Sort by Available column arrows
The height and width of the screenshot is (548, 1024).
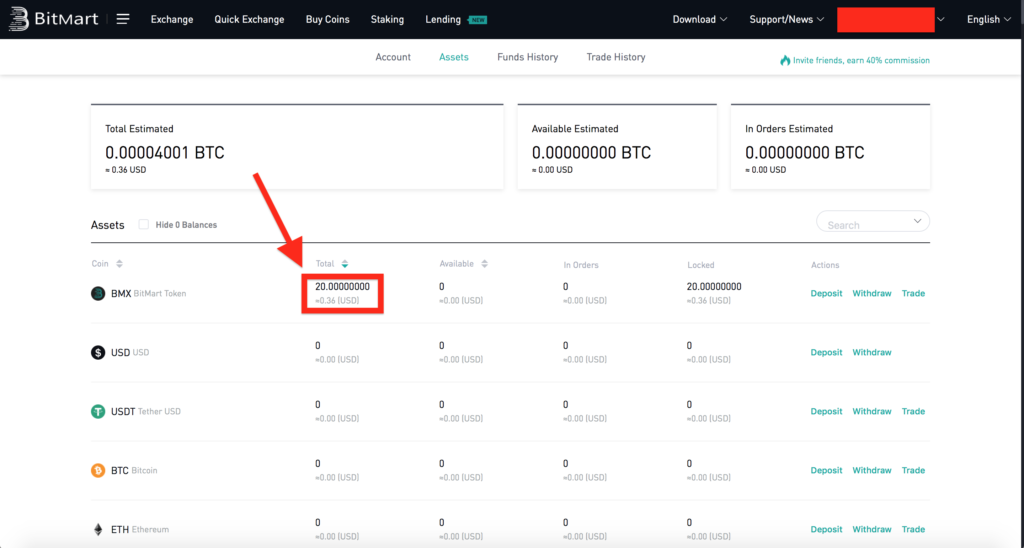click(485, 264)
